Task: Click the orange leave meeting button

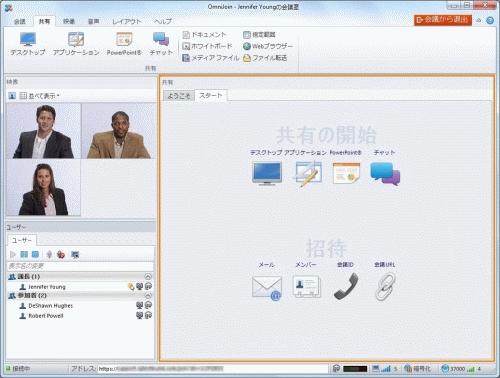Action: pyautogui.click(x=443, y=20)
